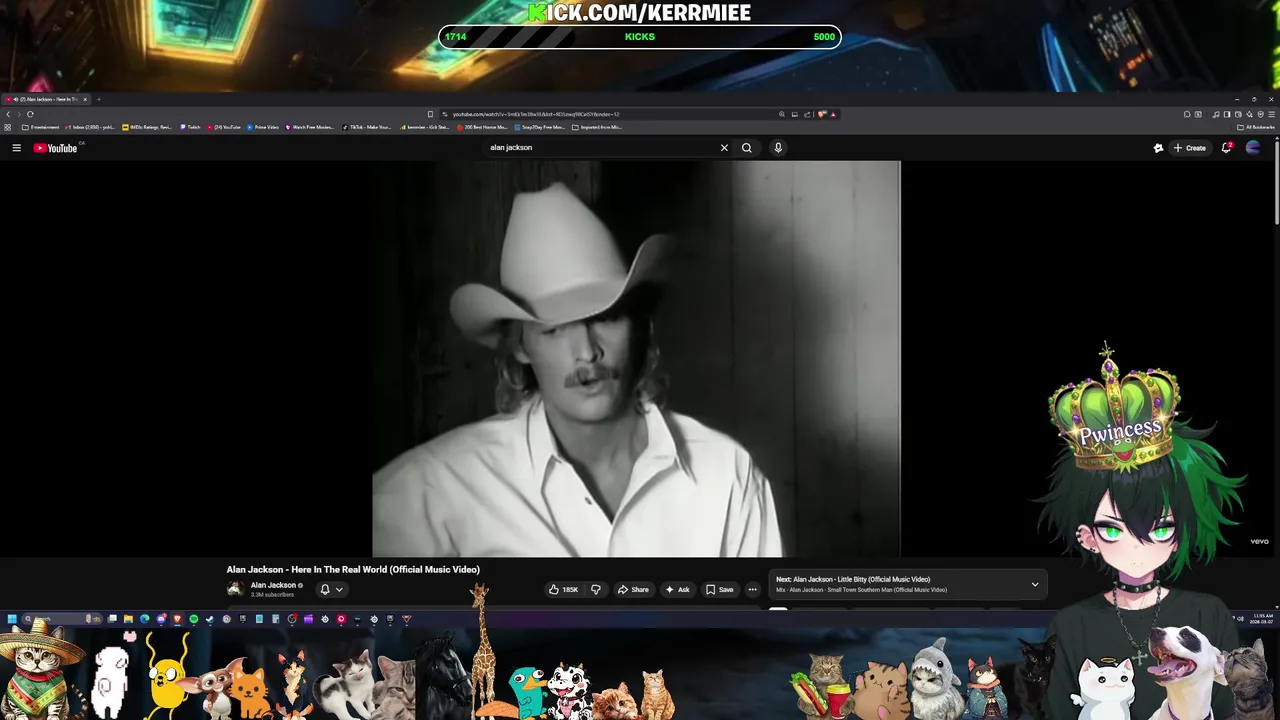Select the Alan Jackson browser tab

point(46,99)
